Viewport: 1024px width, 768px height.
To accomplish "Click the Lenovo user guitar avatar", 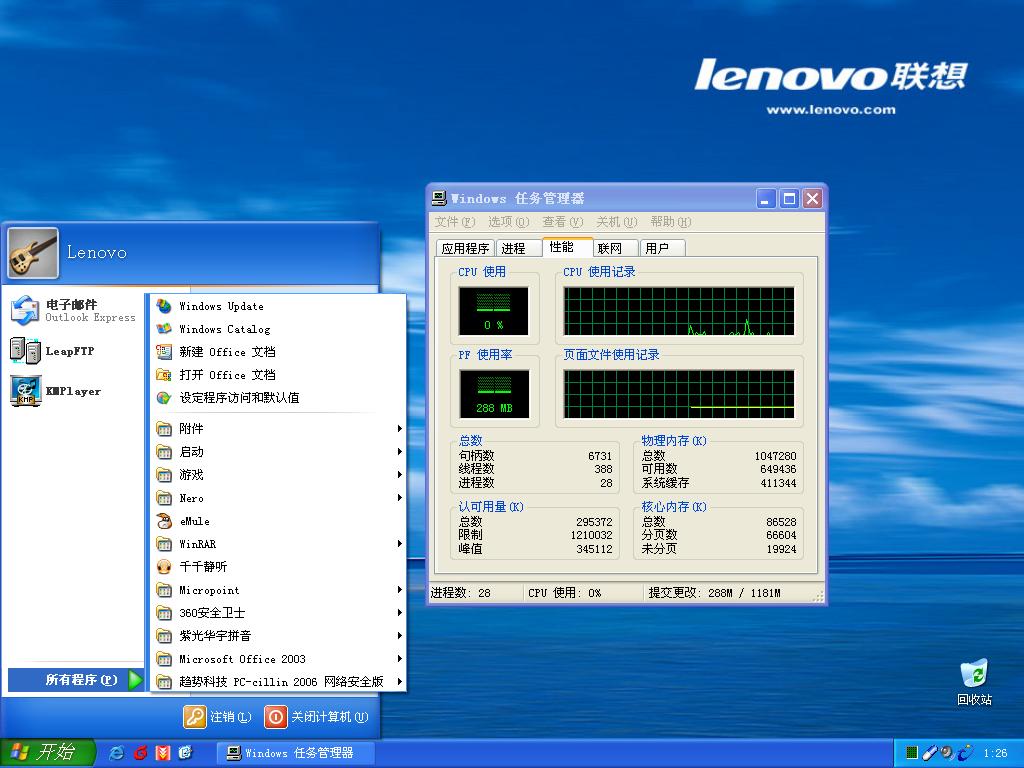I will click(x=33, y=252).
